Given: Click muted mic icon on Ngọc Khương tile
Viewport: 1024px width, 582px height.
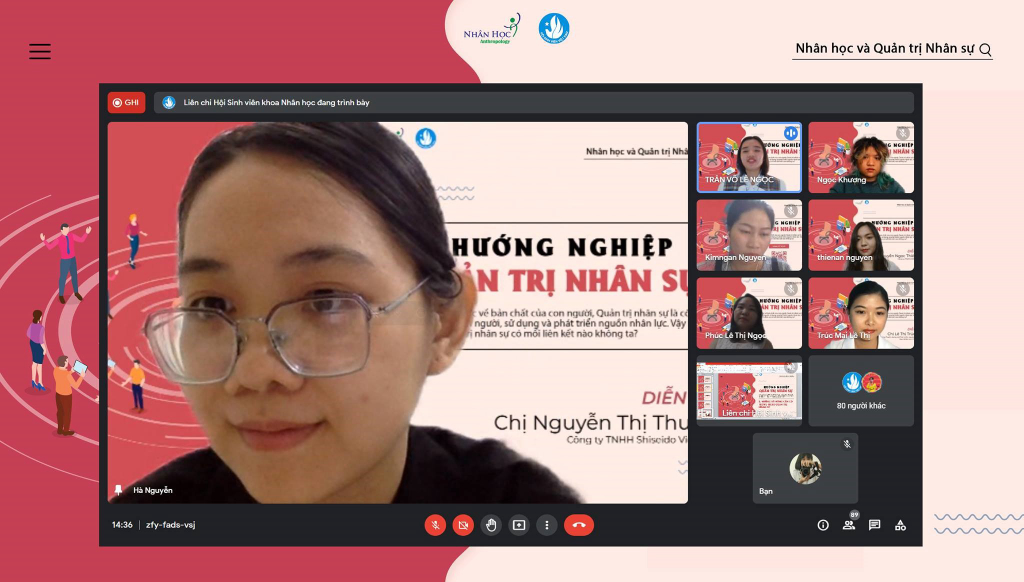Looking at the screenshot, I should point(903,133).
